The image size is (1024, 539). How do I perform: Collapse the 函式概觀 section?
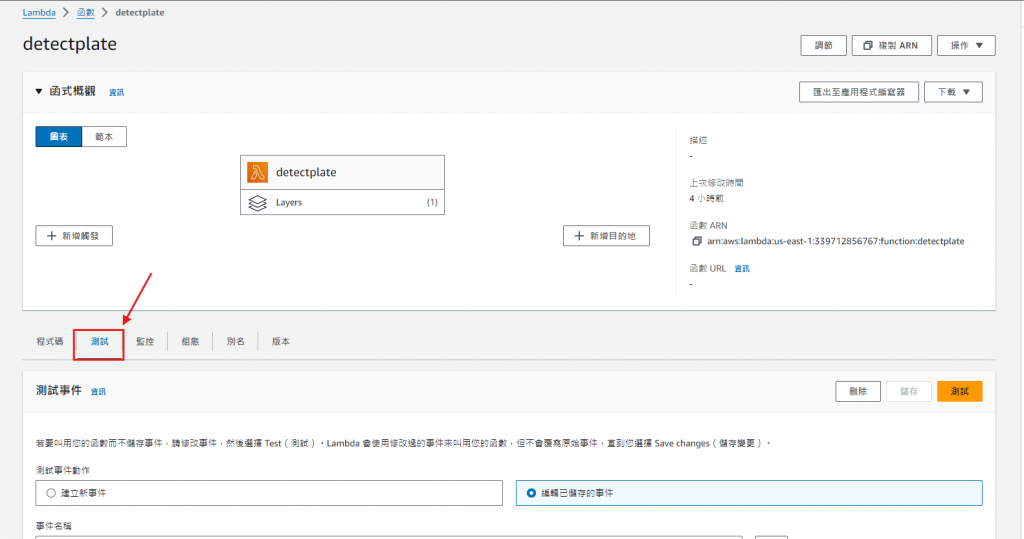[x=39, y=91]
